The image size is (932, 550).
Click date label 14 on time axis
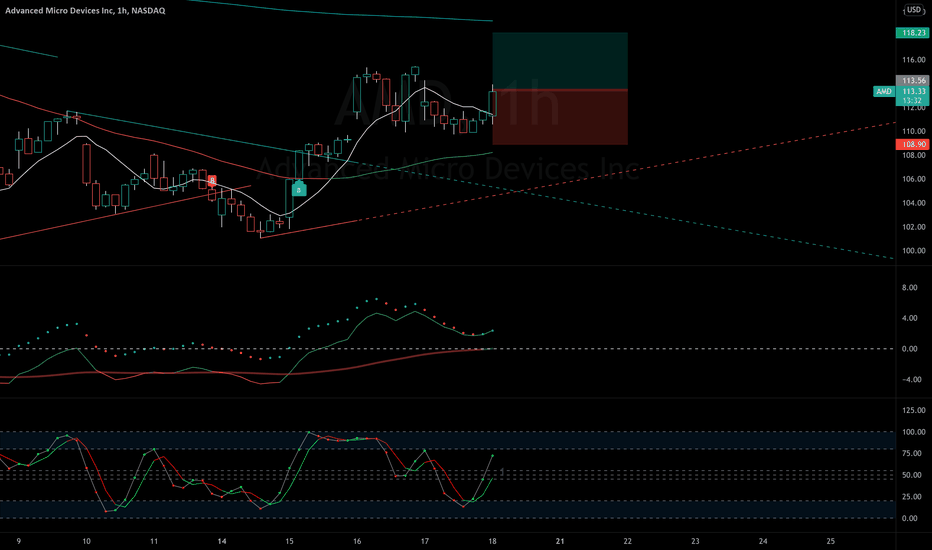coord(222,541)
